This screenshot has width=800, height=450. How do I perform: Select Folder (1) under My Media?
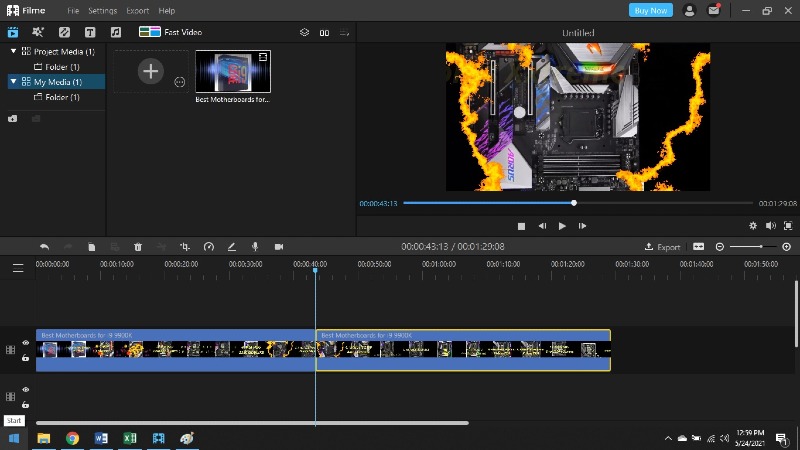(57, 97)
